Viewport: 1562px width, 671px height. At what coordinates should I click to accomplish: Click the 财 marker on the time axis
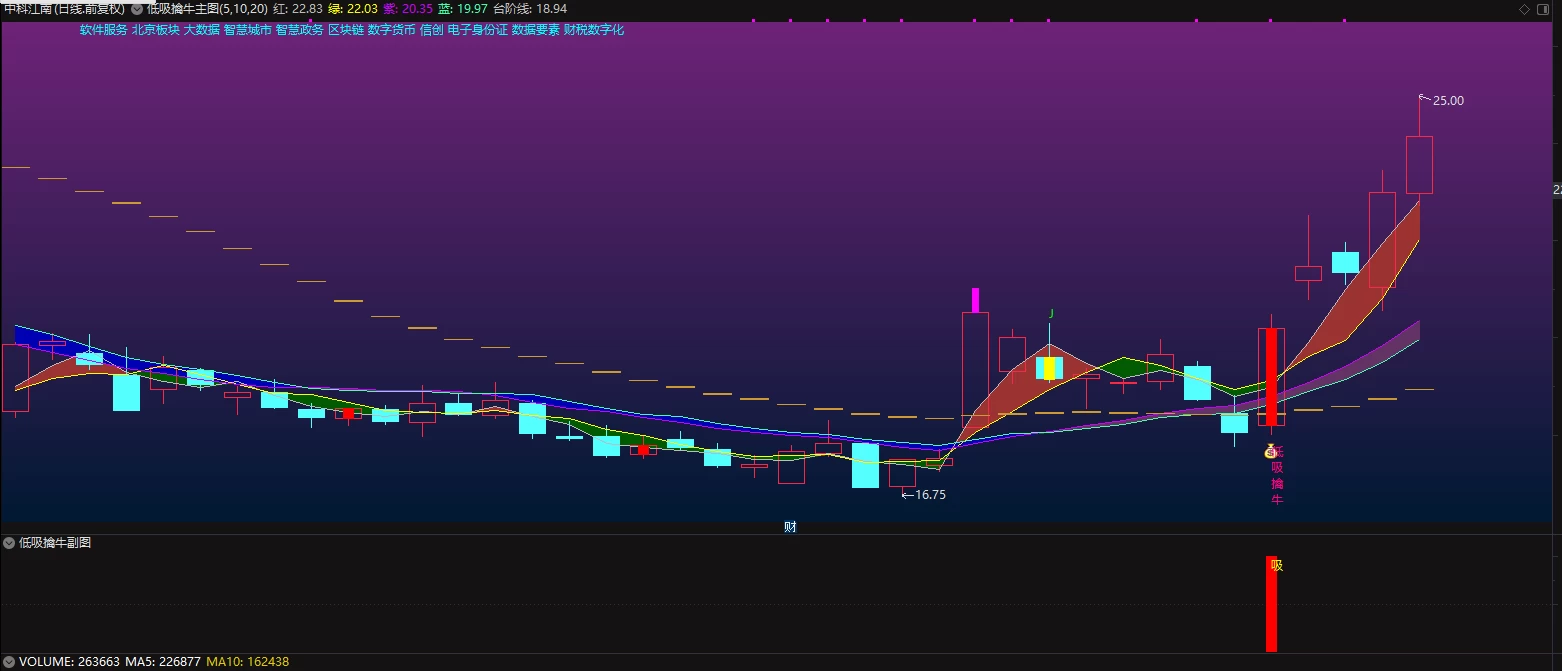[790, 527]
